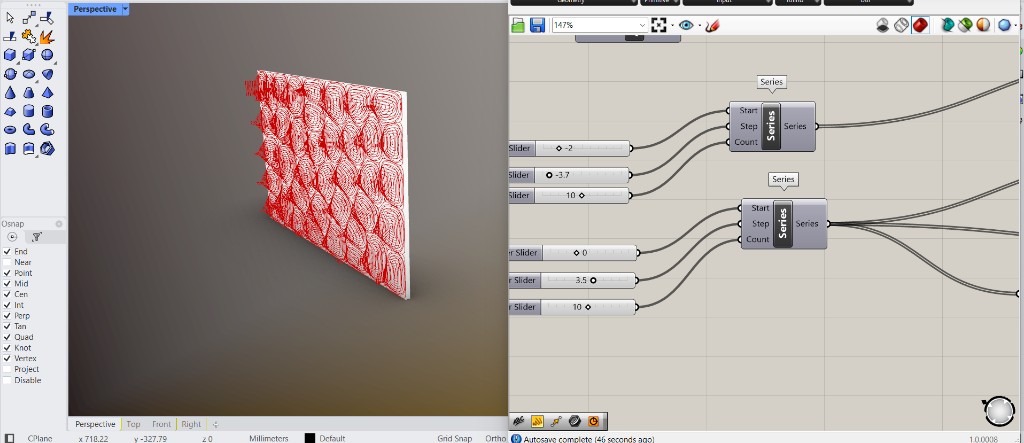The image size is (1024, 443).
Task: Activate the Sketch pen tool in Grasshopper
Action: (x=712, y=25)
